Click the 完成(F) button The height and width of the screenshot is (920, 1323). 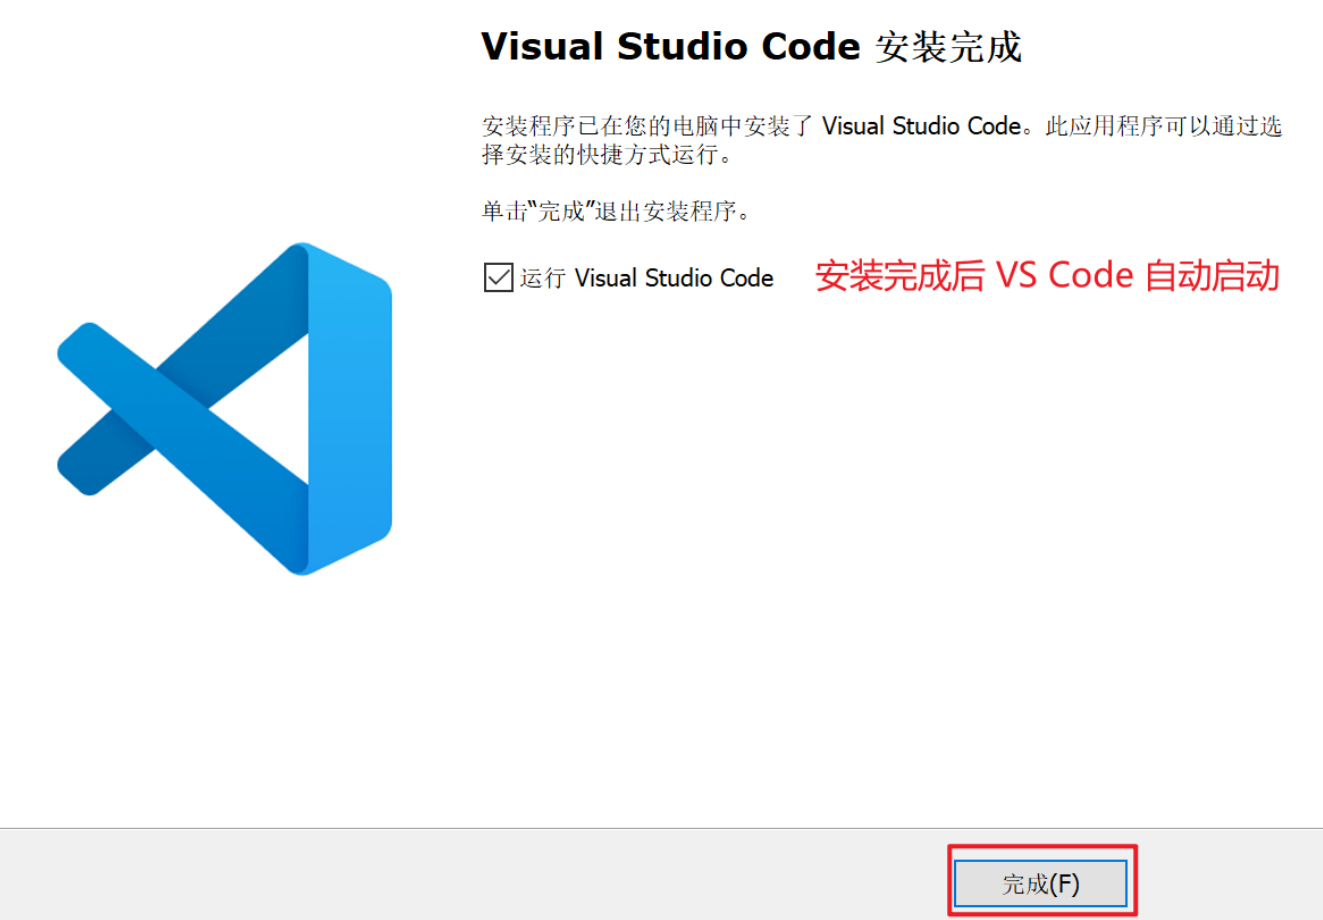(x=1041, y=881)
